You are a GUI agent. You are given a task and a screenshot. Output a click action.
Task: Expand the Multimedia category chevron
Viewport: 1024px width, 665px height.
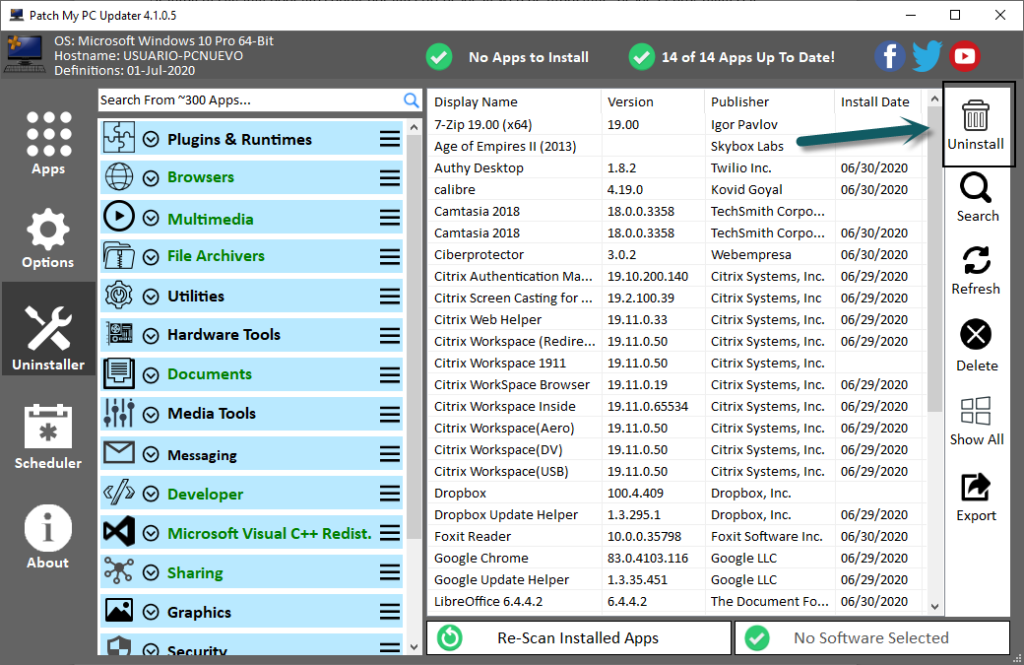pyautogui.click(x=151, y=218)
